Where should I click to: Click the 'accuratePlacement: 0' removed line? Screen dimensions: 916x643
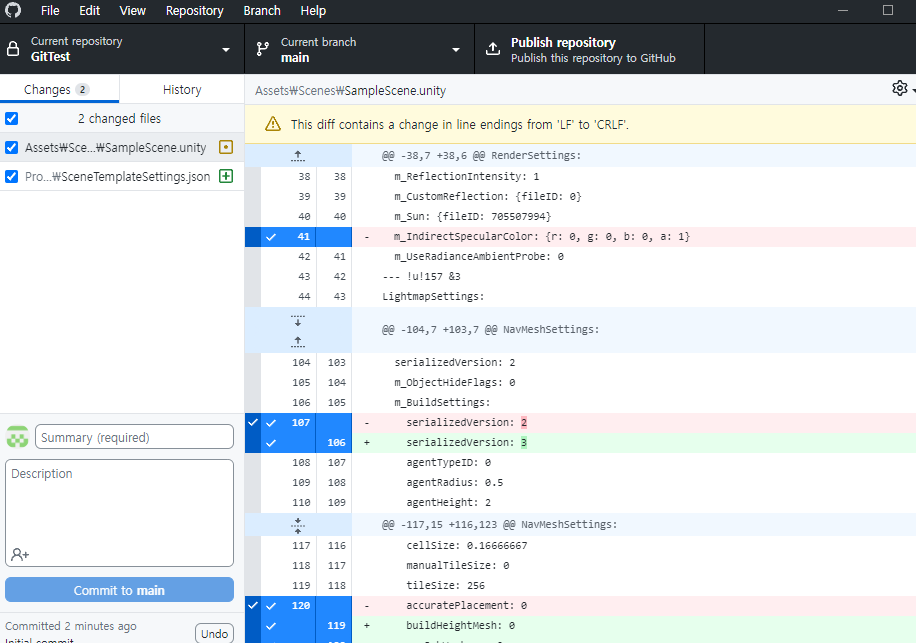click(467, 606)
